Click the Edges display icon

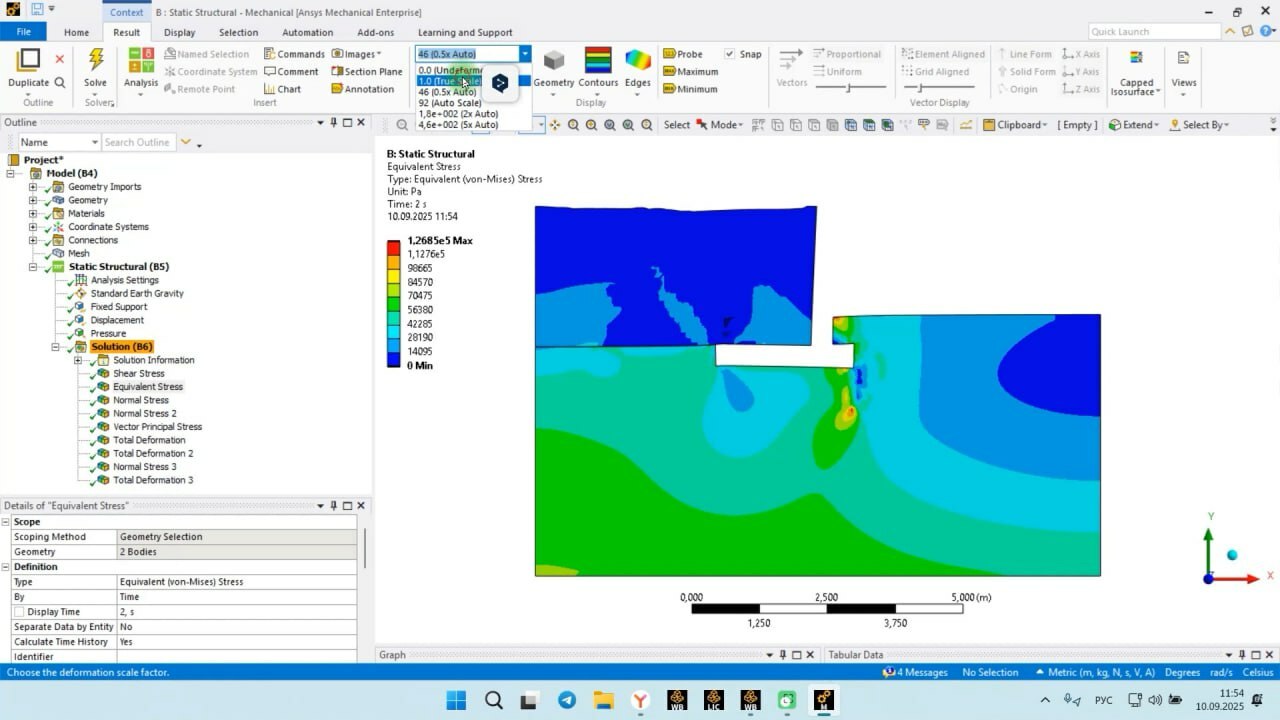click(638, 62)
